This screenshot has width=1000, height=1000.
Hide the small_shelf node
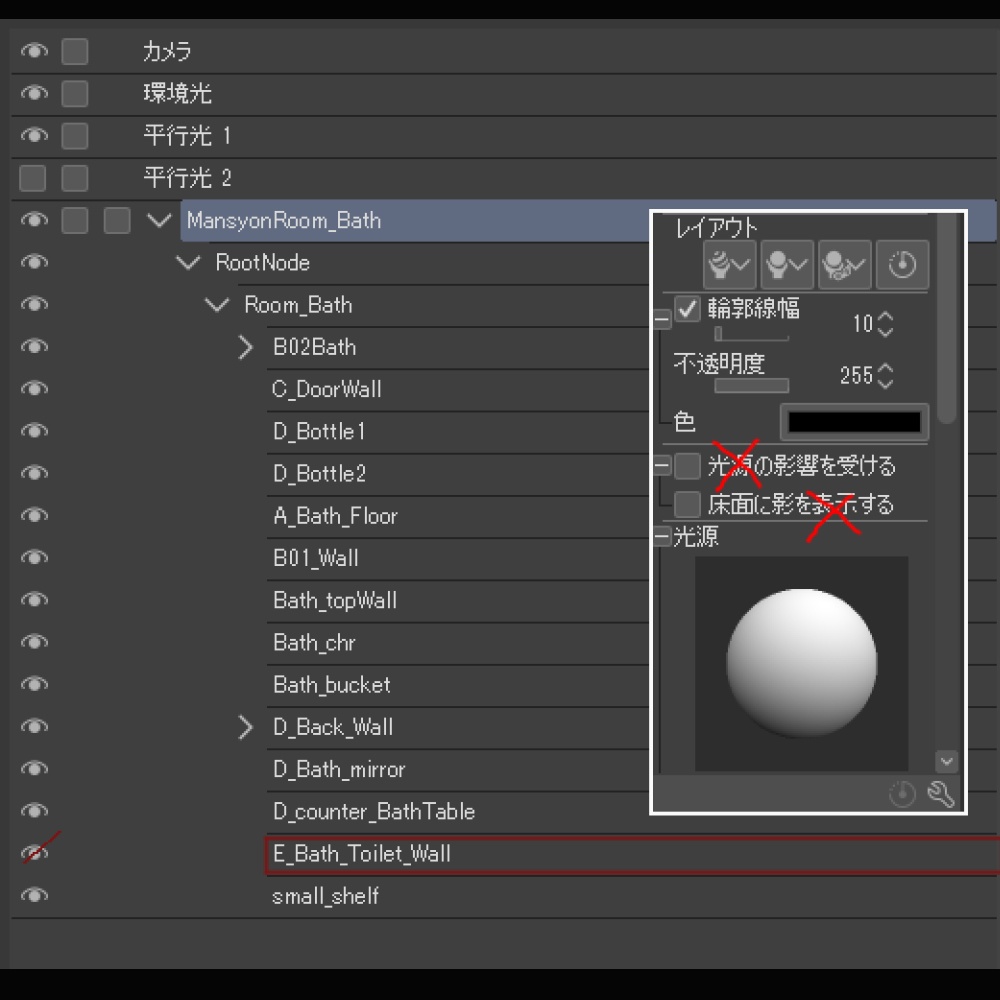(34, 895)
